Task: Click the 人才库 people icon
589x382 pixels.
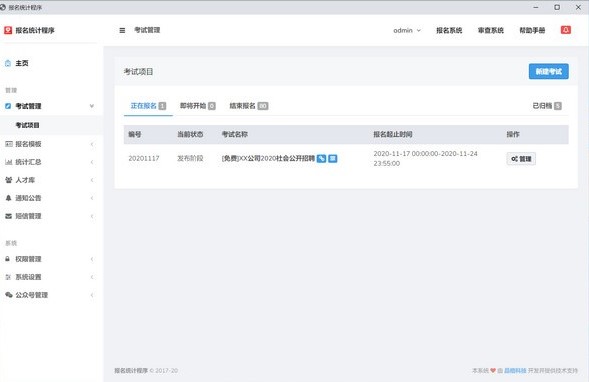Action: tap(9, 180)
